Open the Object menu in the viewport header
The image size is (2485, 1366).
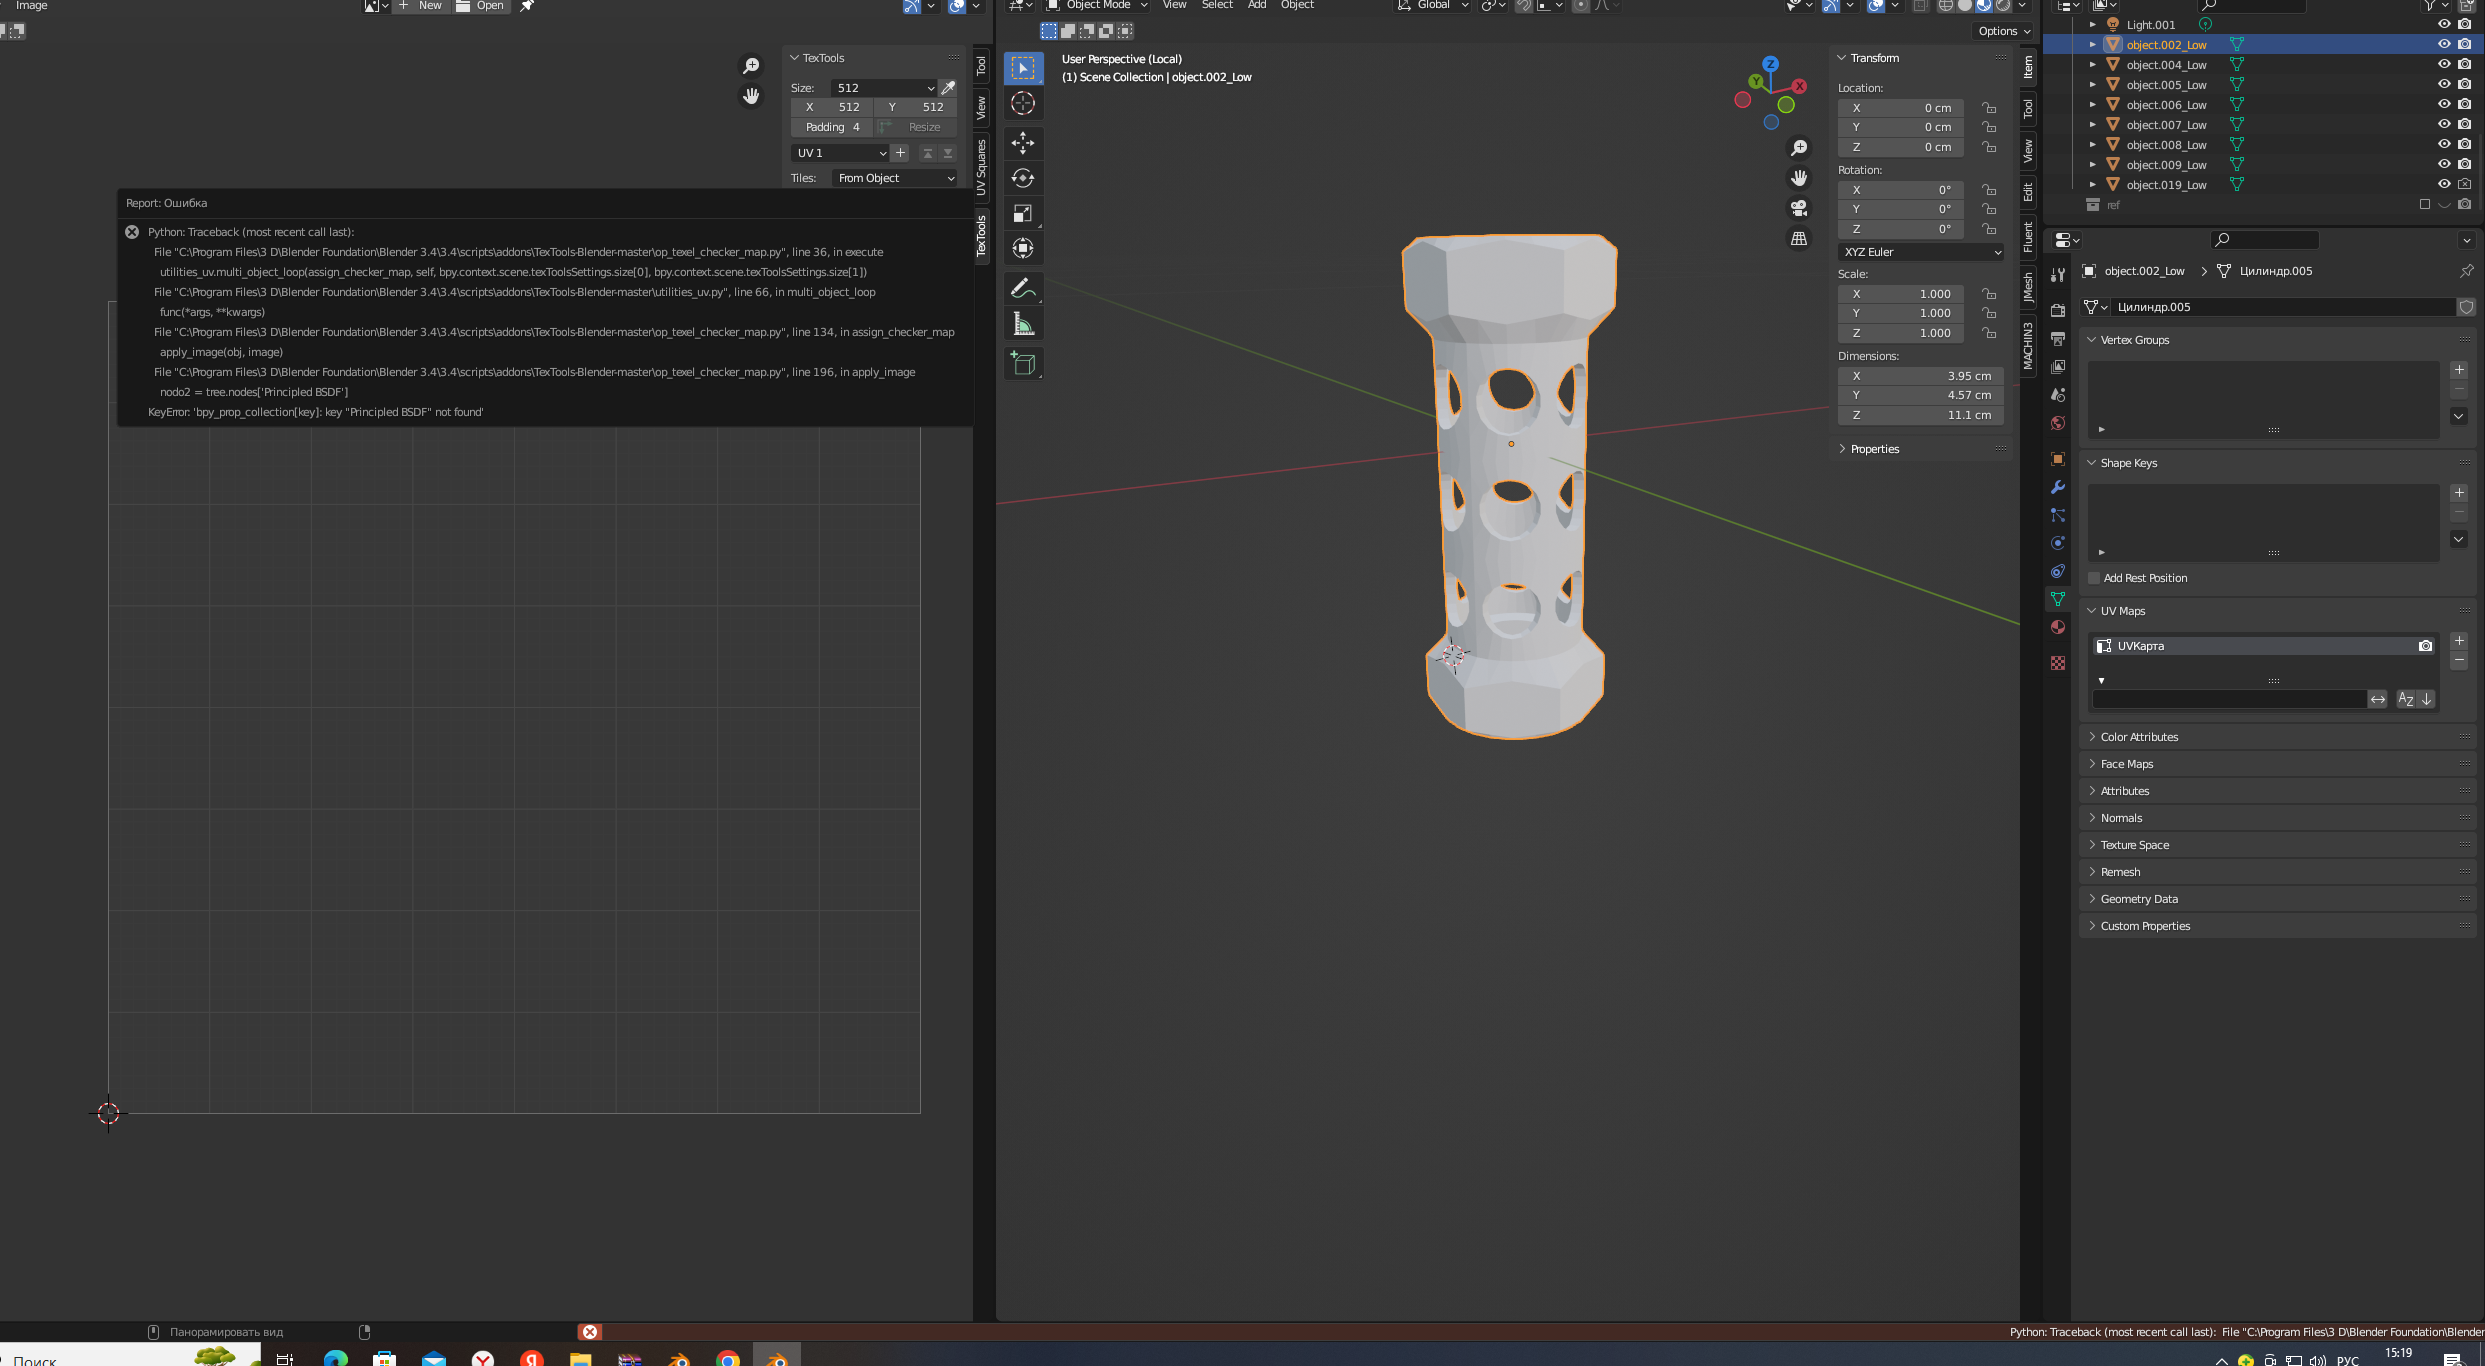click(x=1296, y=5)
